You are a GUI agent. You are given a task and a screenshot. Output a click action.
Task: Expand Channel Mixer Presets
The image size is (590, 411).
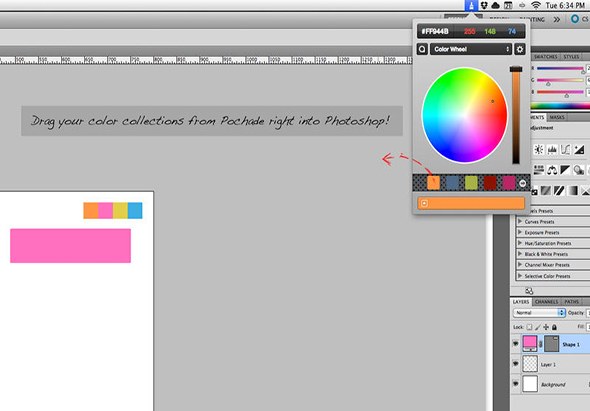pyautogui.click(x=520, y=265)
